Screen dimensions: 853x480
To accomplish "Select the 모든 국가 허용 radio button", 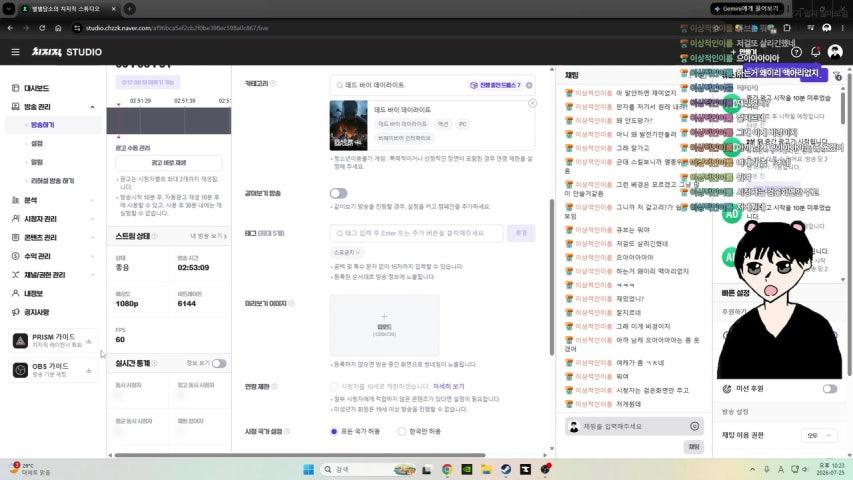I will coord(334,431).
